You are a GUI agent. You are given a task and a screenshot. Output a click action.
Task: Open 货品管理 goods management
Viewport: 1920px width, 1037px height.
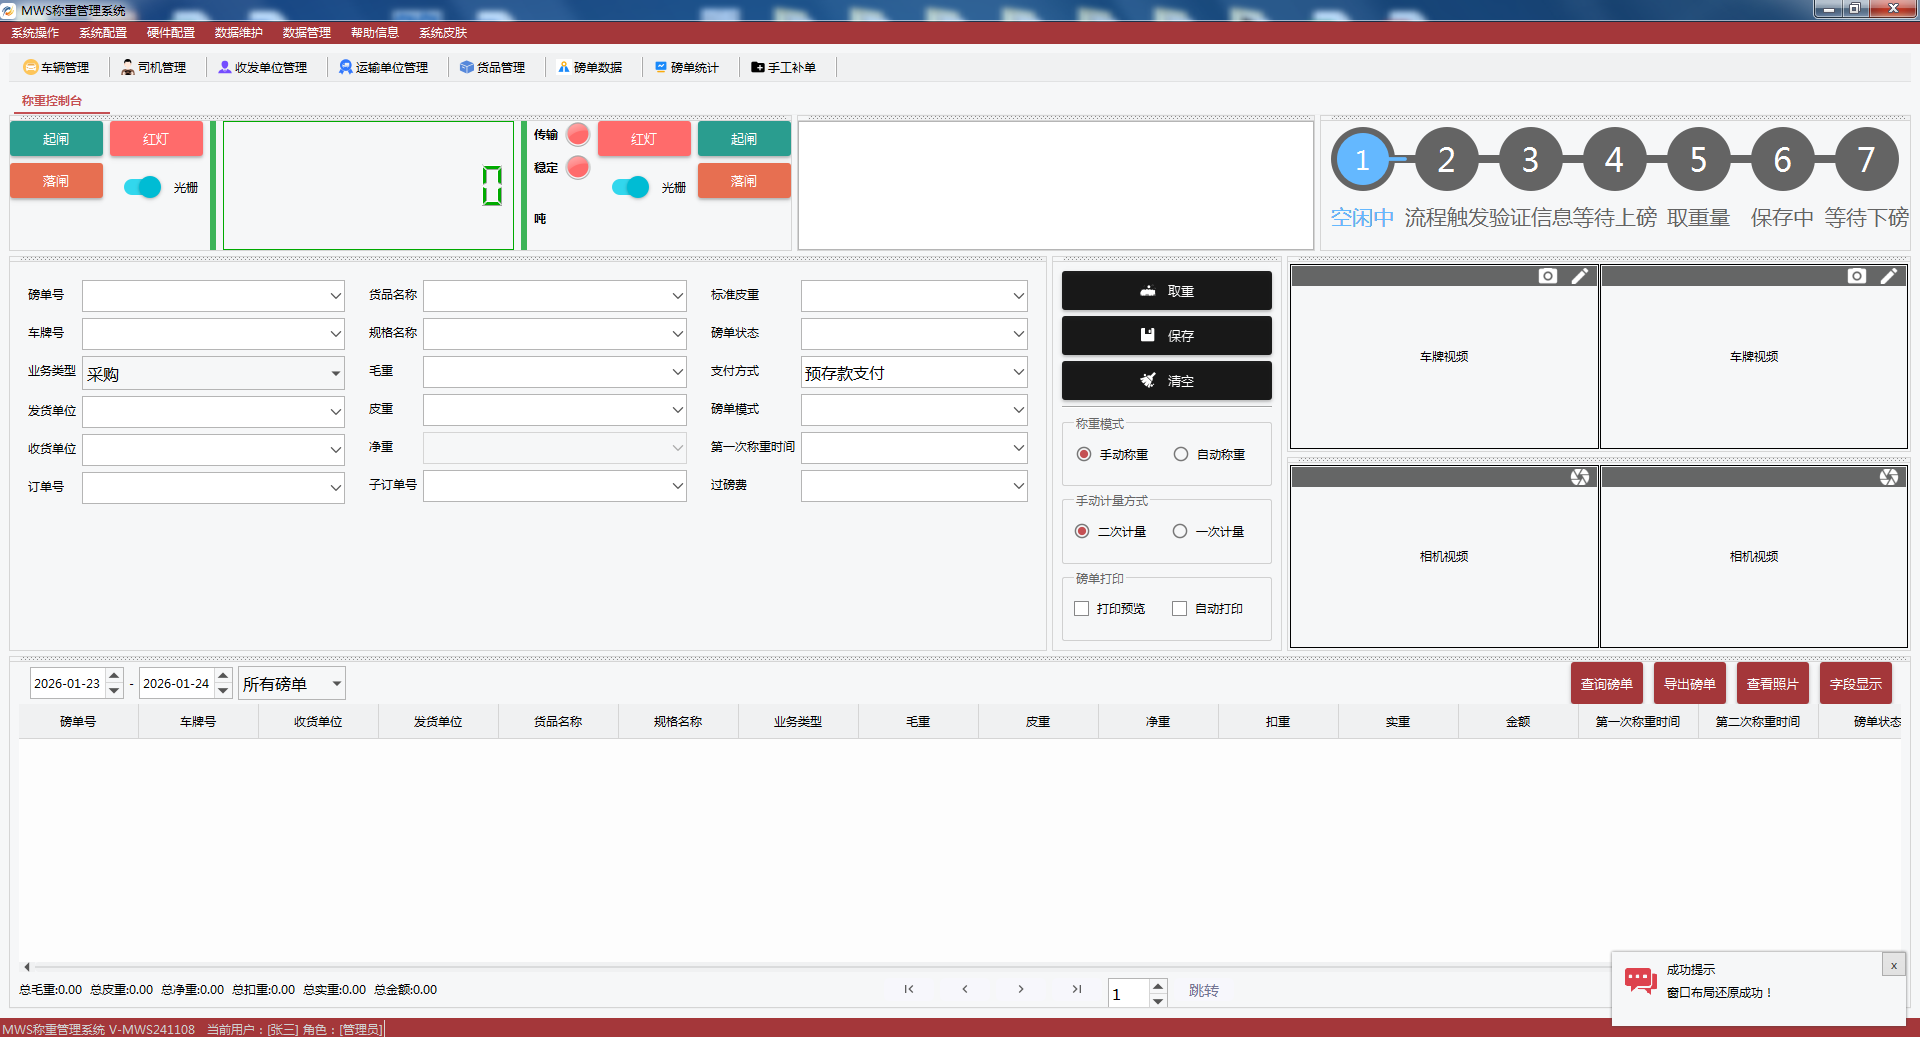click(492, 67)
